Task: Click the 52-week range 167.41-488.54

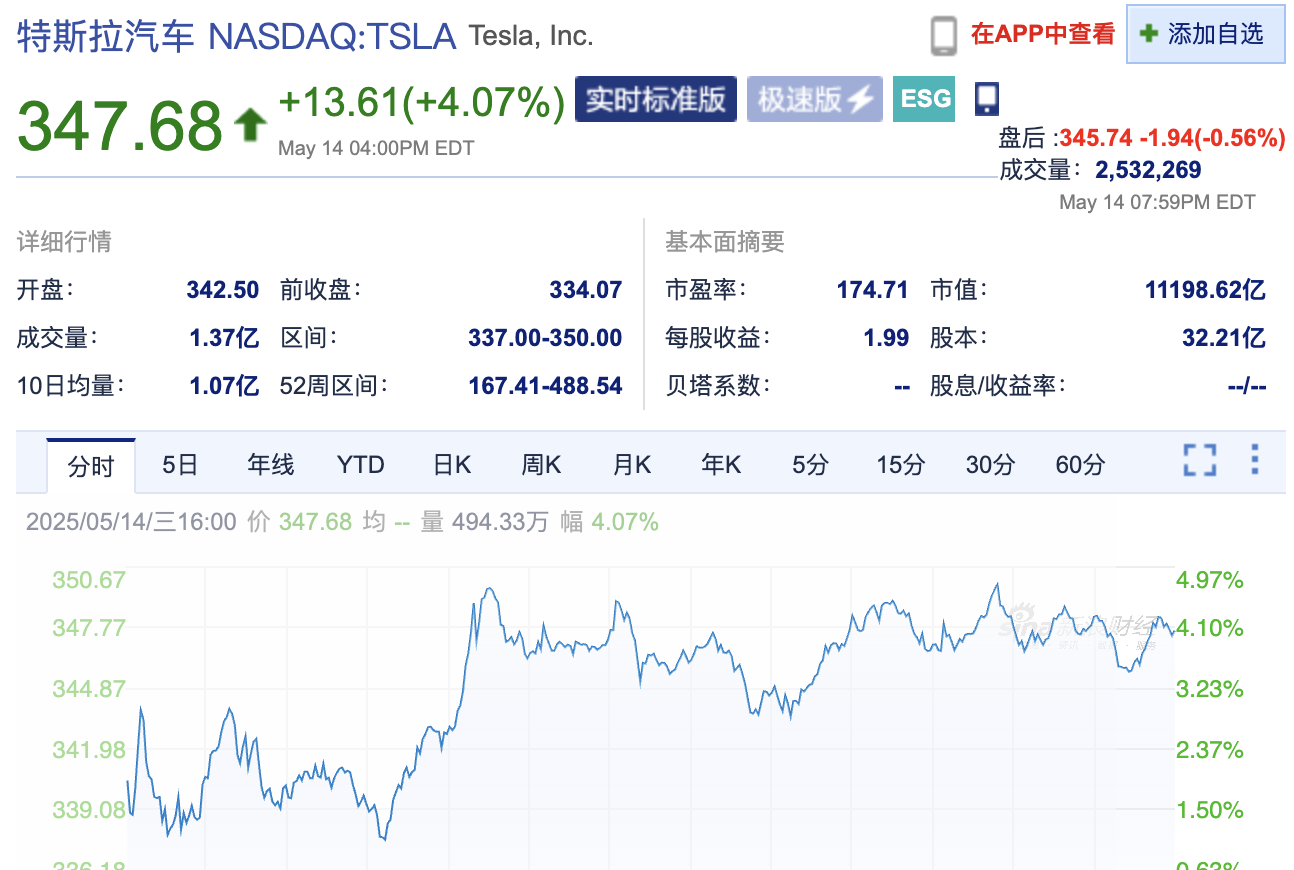Action: [x=545, y=385]
